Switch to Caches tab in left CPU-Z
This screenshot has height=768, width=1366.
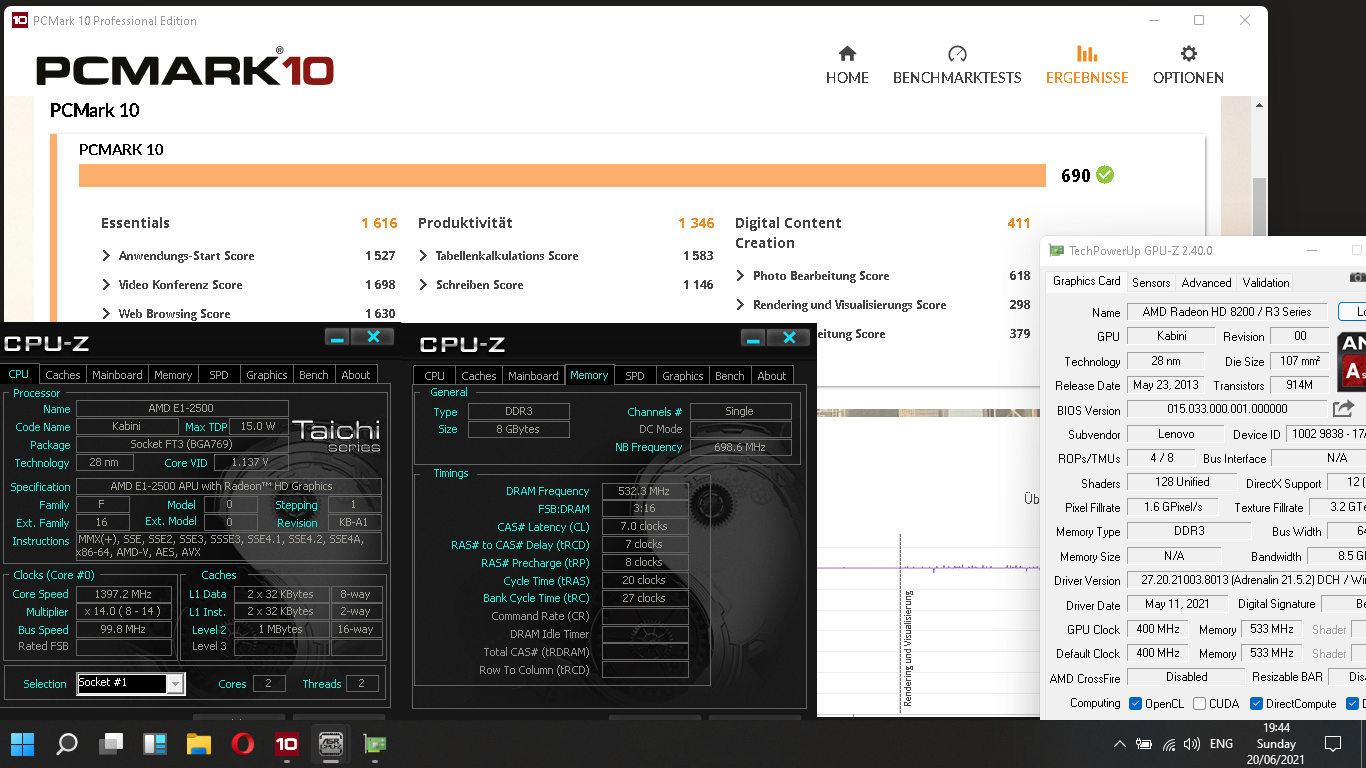(x=62, y=375)
